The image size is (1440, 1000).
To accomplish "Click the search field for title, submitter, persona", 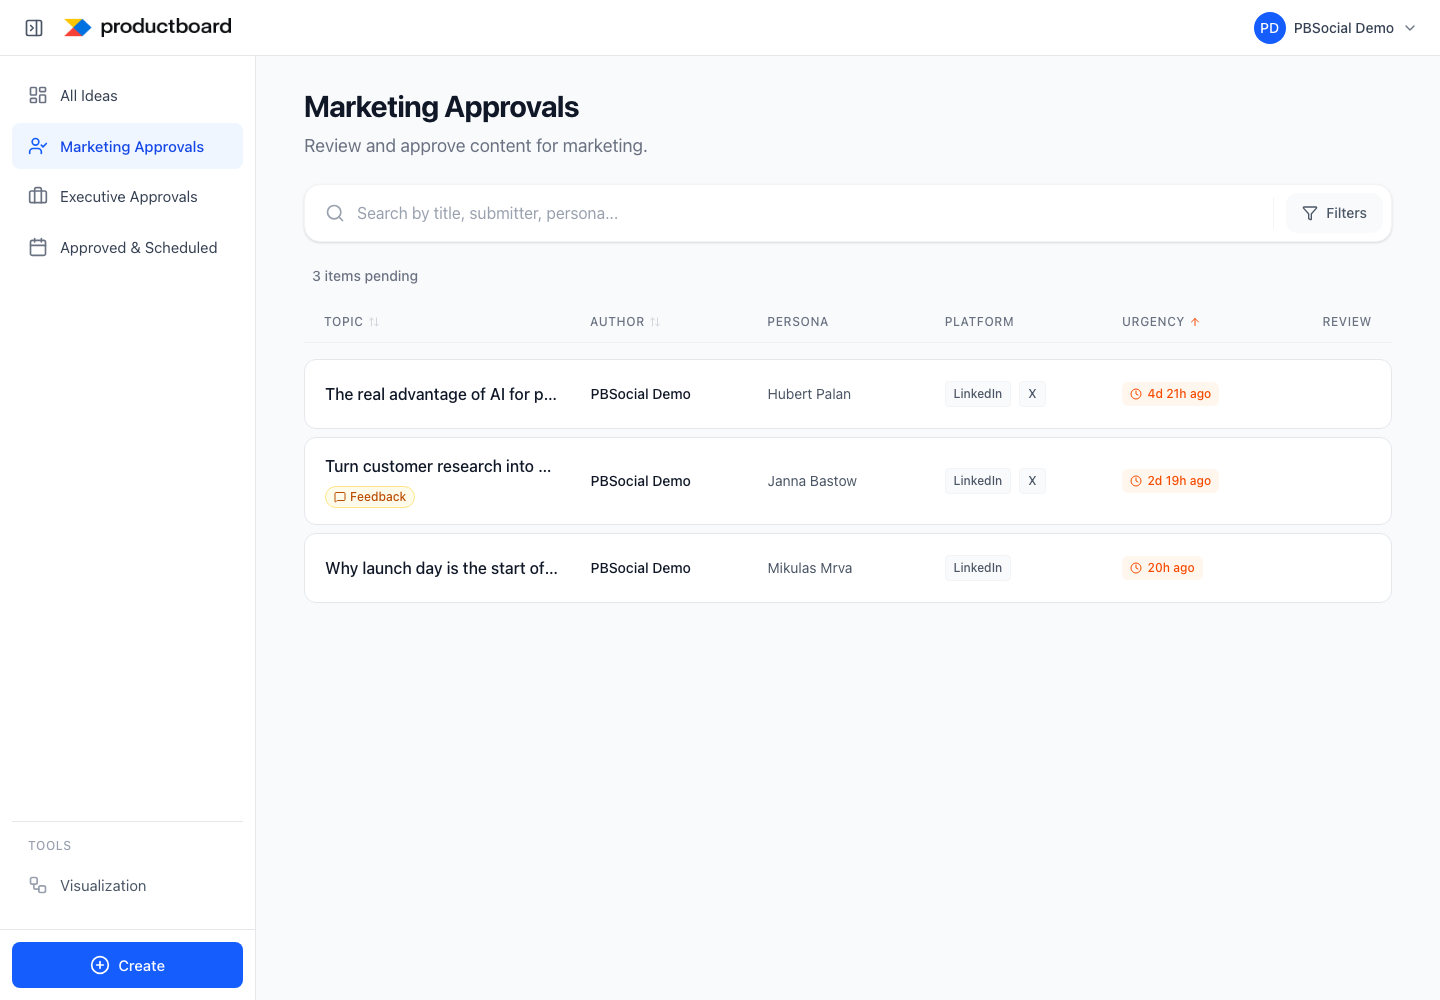I will tap(810, 213).
